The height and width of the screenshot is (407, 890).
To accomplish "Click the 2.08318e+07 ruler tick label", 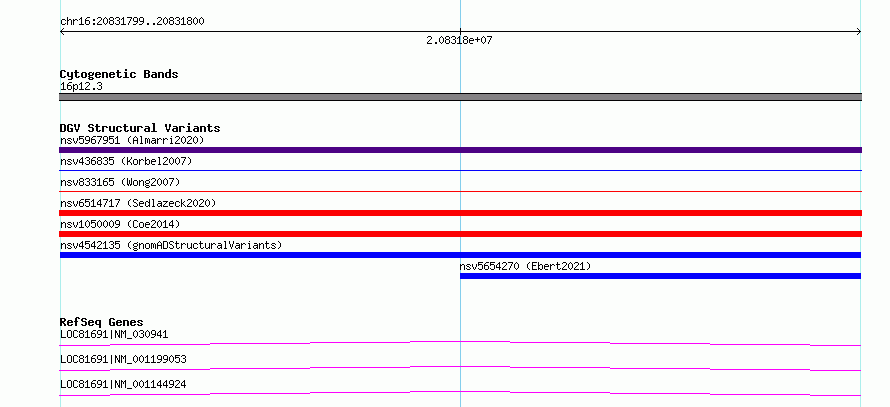I will [x=459, y=41].
